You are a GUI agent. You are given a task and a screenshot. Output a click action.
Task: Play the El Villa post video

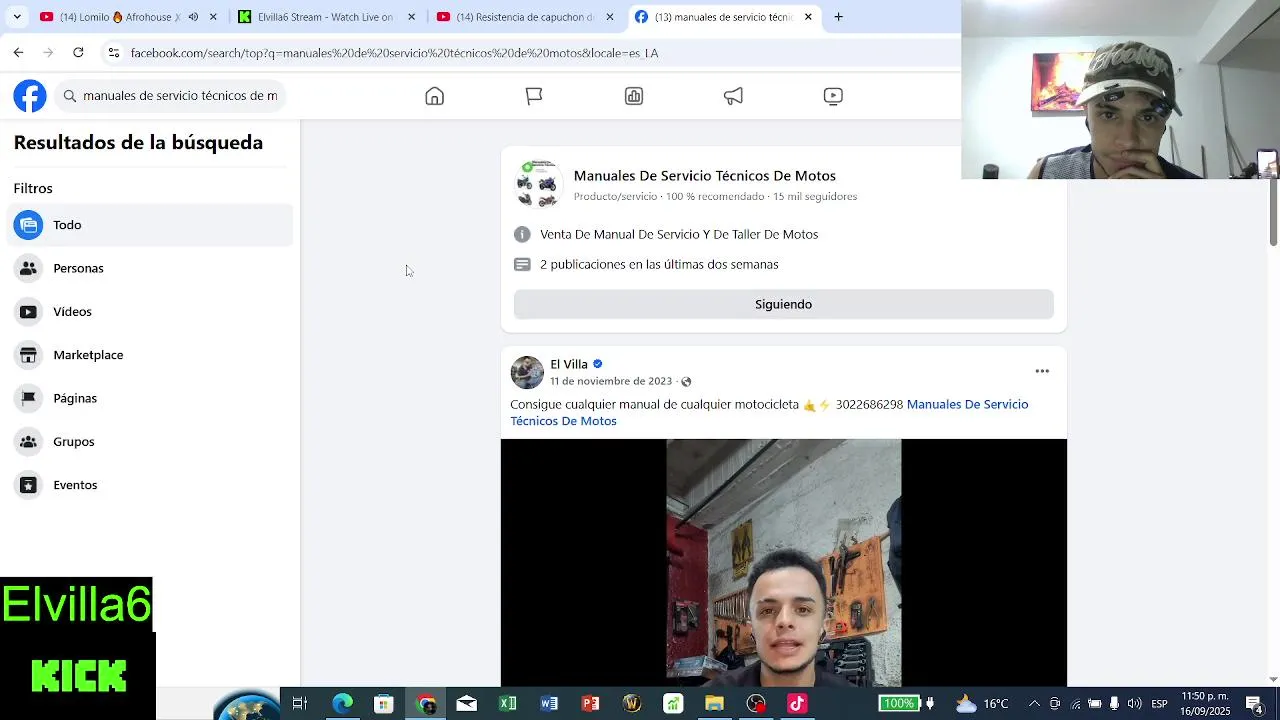click(x=784, y=563)
